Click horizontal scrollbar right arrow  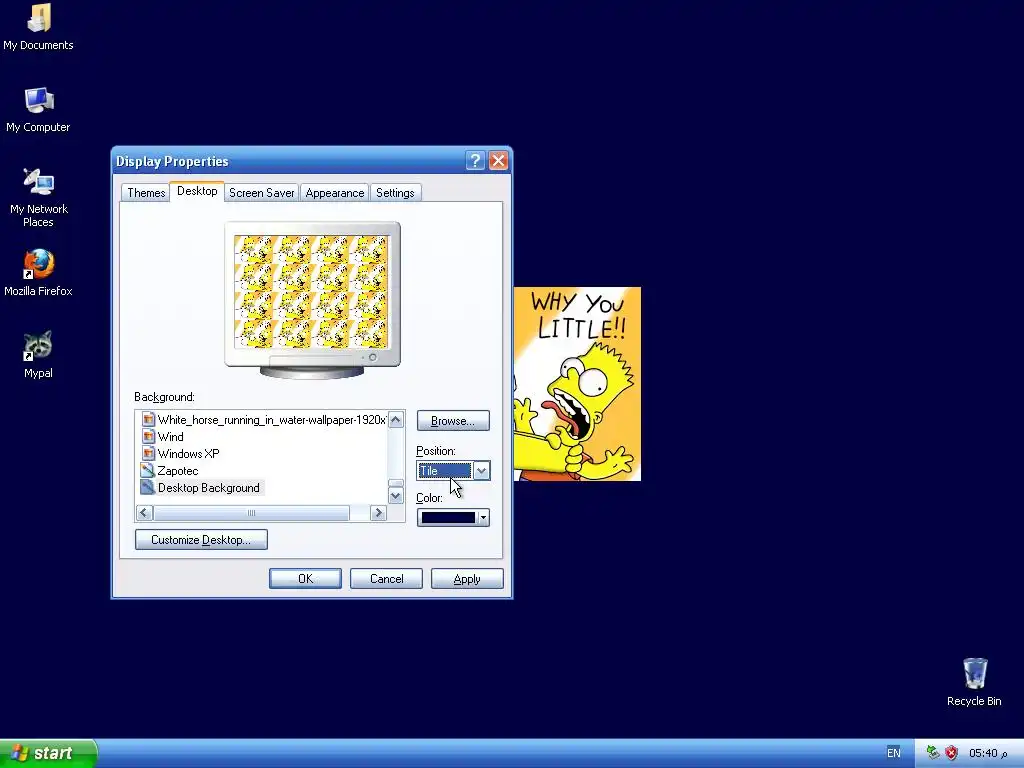(x=377, y=513)
